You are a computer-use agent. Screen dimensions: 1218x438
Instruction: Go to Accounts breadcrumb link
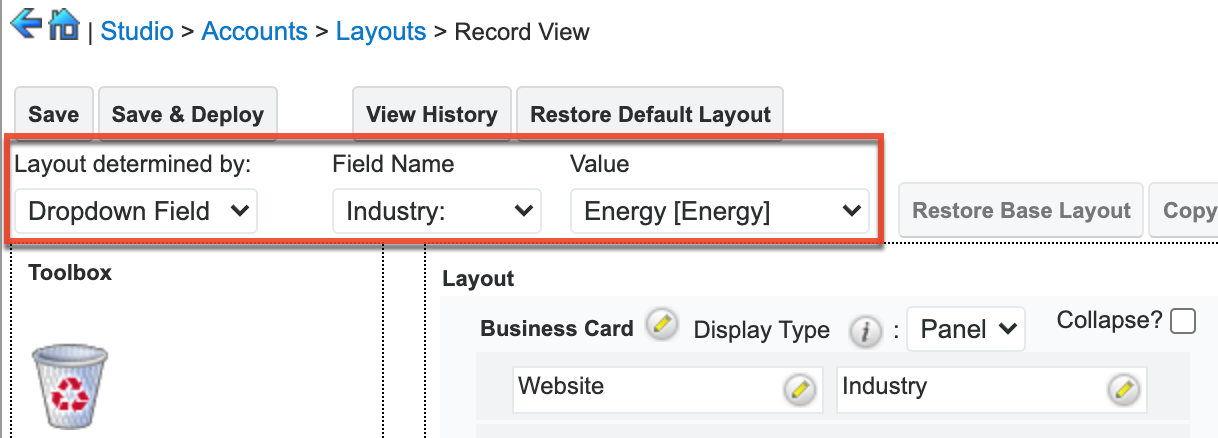(x=255, y=31)
